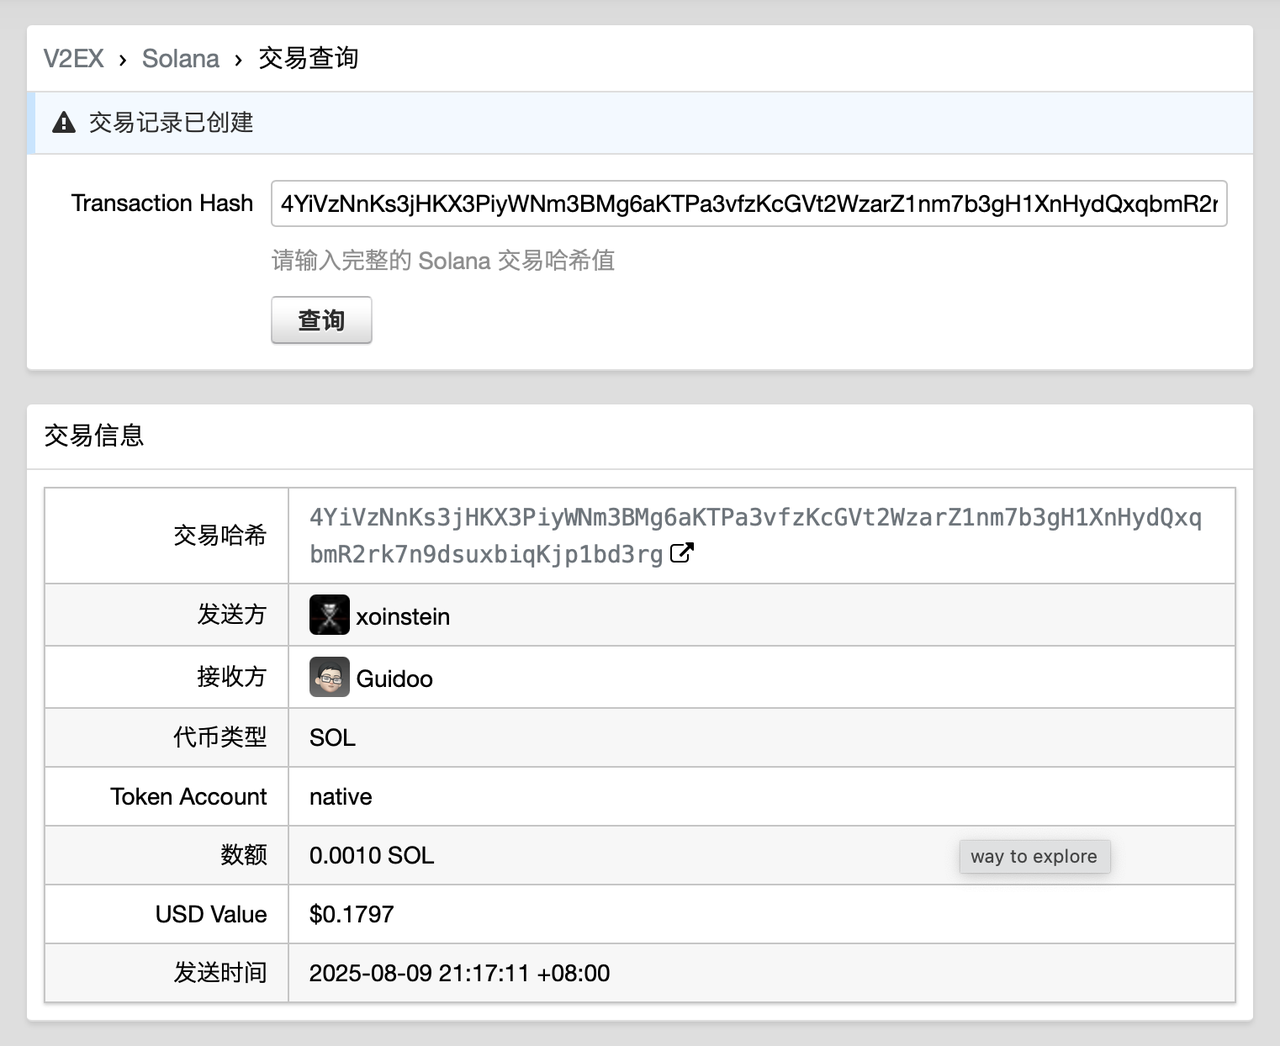The width and height of the screenshot is (1280, 1046).
Task: Click the Transaction Hash field label
Action: [x=162, y=204]
